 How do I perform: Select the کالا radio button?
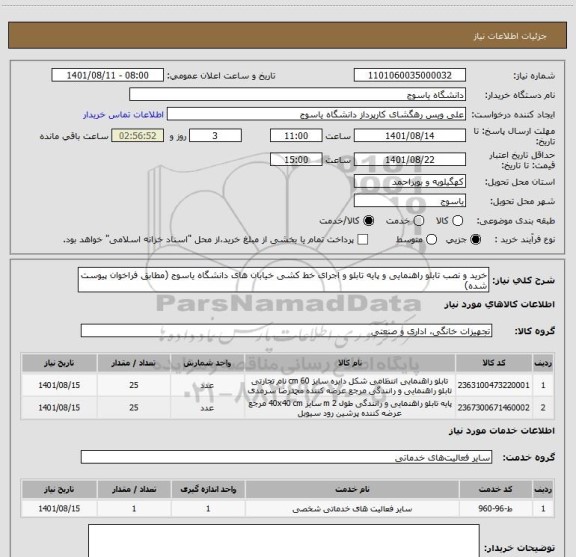pos(457,221)
